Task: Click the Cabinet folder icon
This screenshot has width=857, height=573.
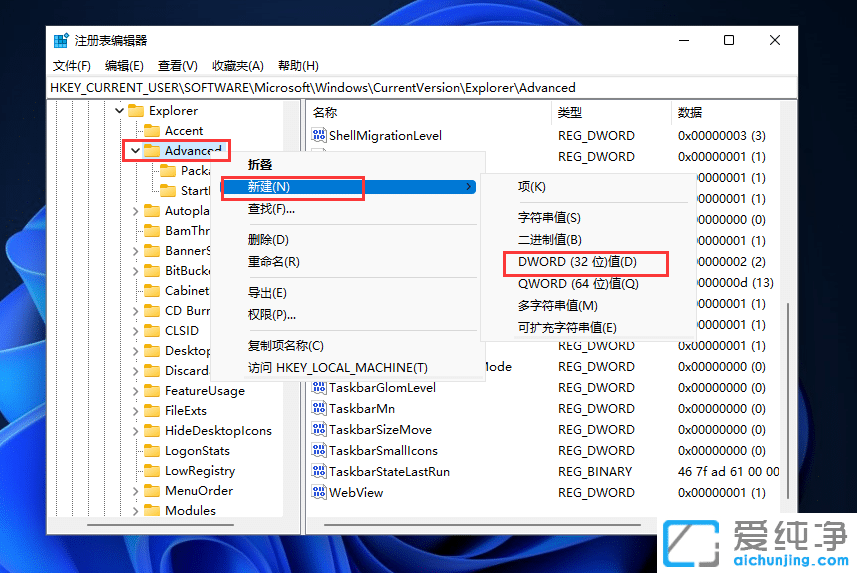Action: [152, 291]
